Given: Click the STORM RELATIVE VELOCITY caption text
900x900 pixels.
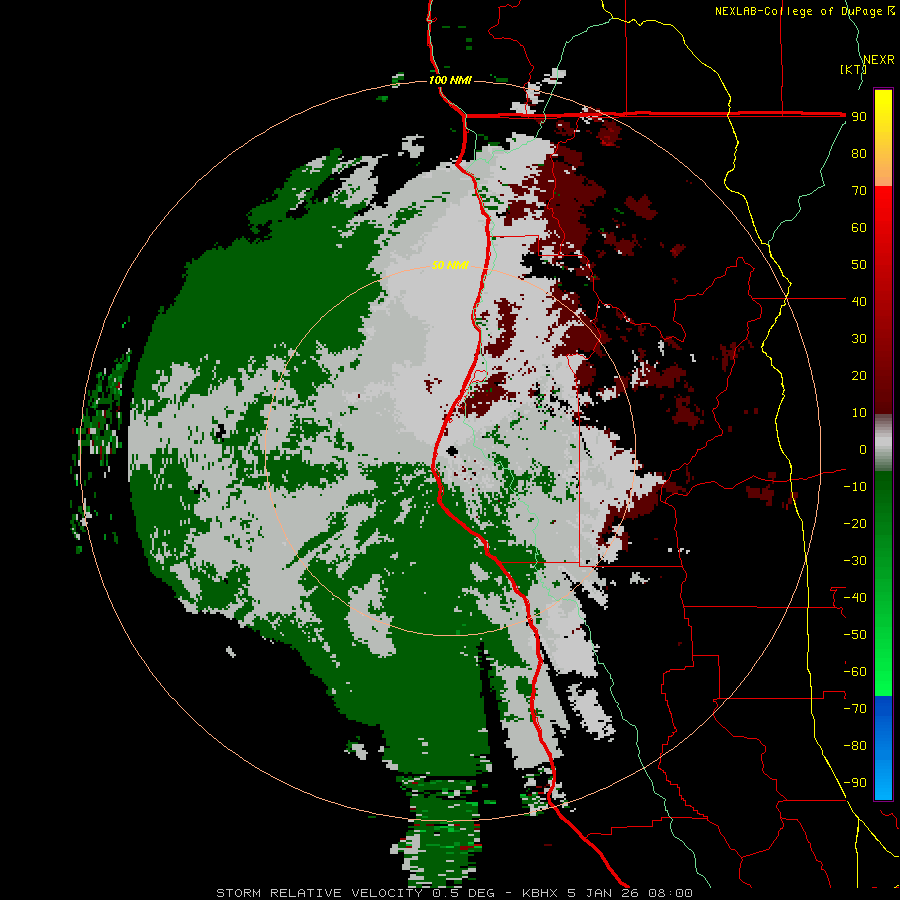Looking at the screenshot, I should click(320, 893).
